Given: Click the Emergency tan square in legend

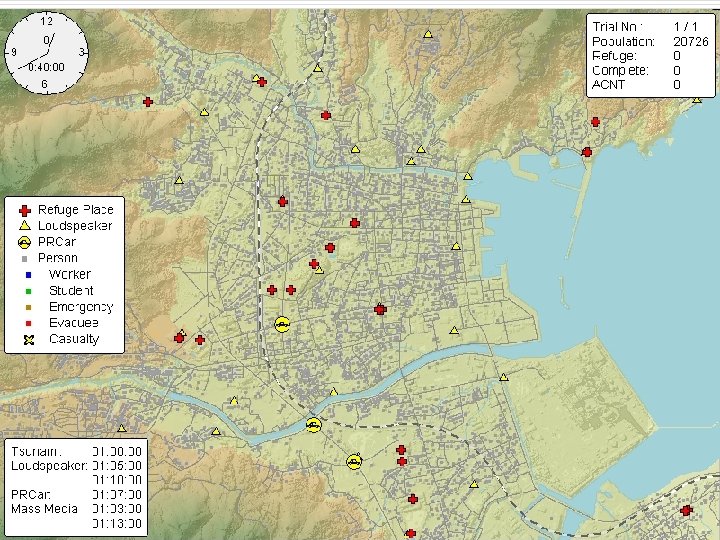Looking at the screenshot, I should coord(28,307).
